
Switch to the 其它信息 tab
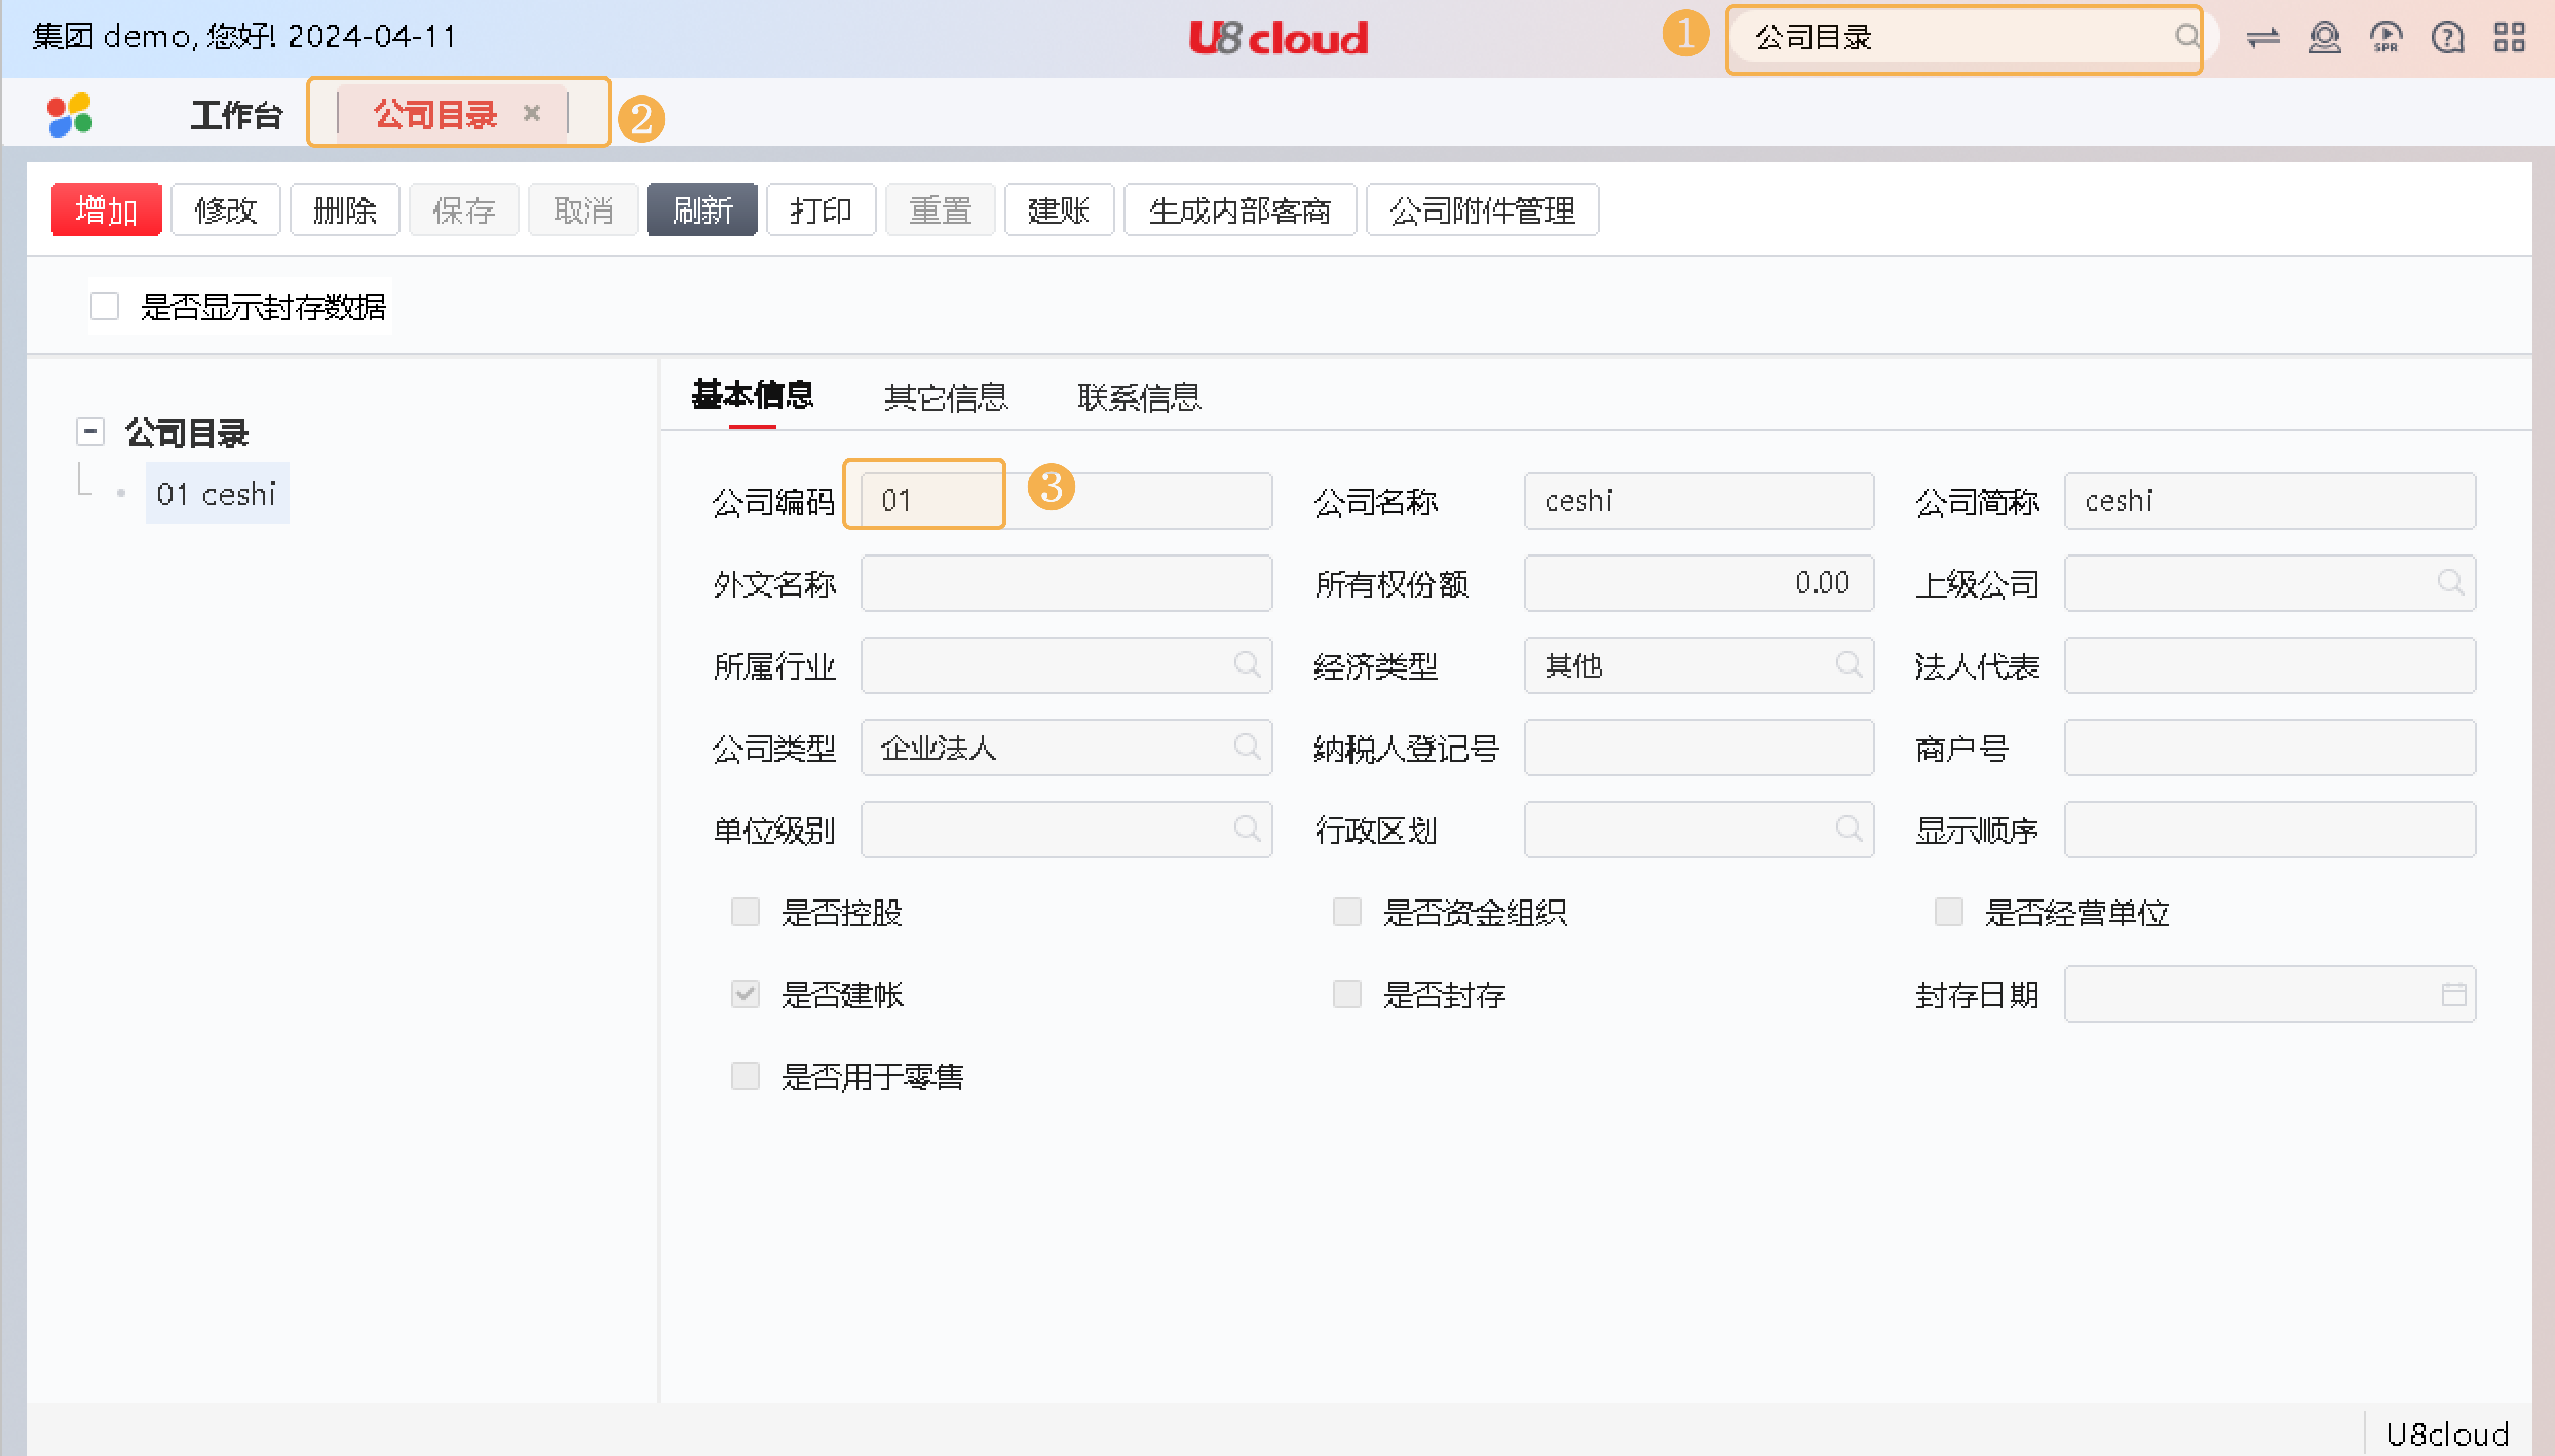tap(945, 397)
